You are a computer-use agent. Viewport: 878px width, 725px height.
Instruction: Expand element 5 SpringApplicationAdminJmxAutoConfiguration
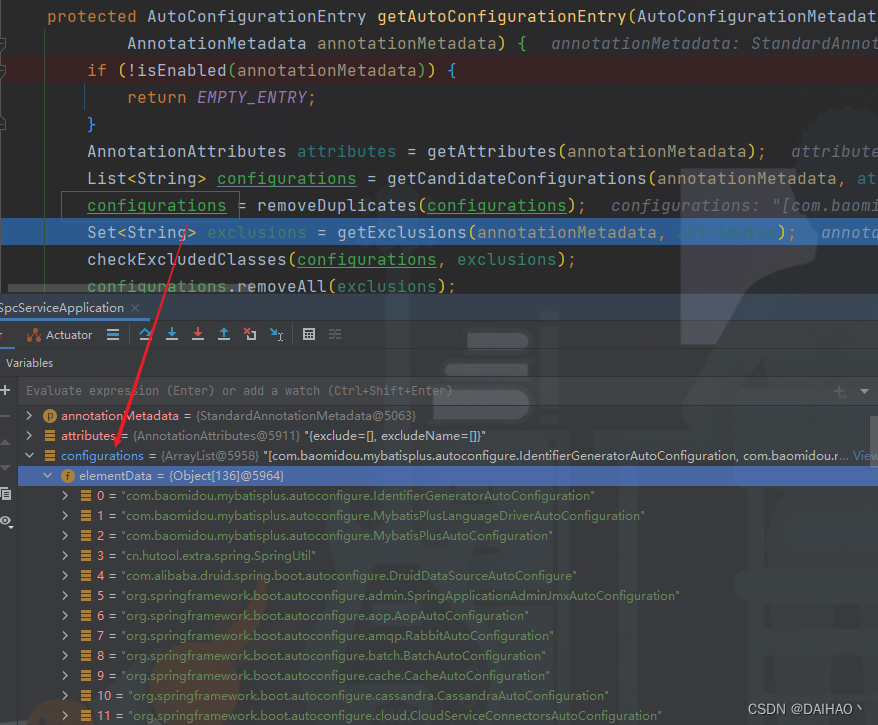[x=66, y=596]
